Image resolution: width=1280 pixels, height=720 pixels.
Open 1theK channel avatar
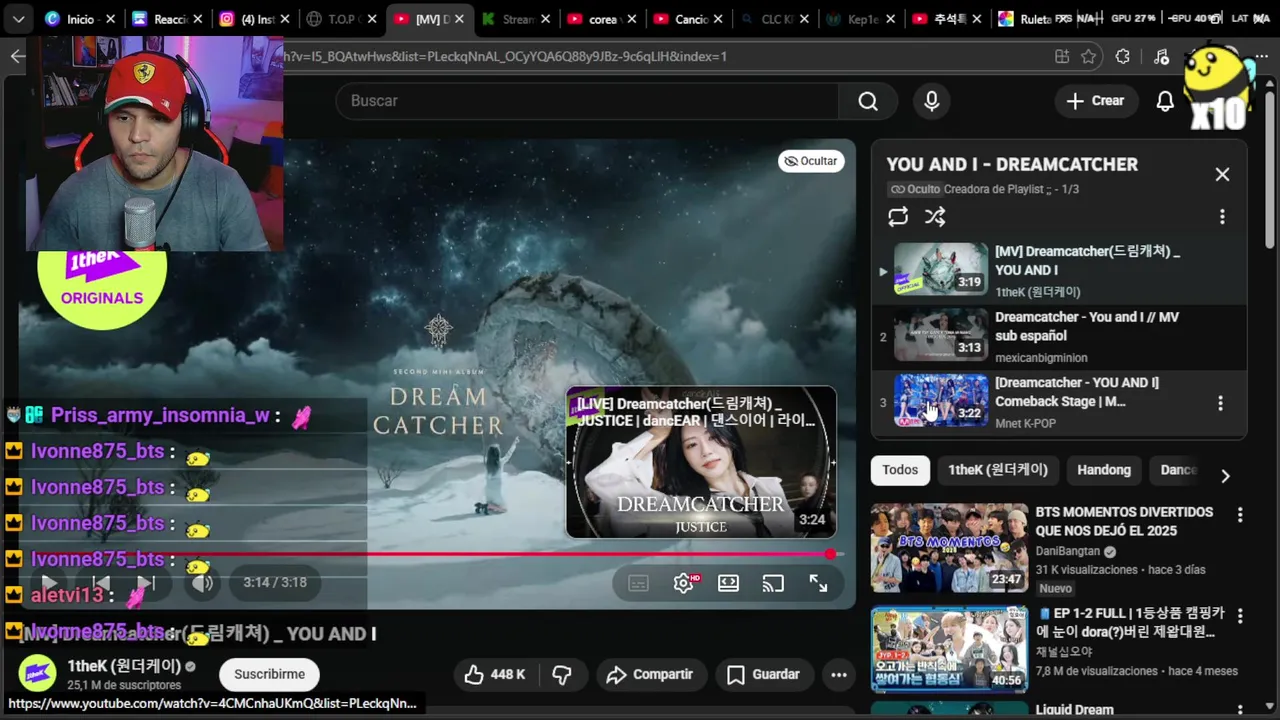click(x=38, y=674)
